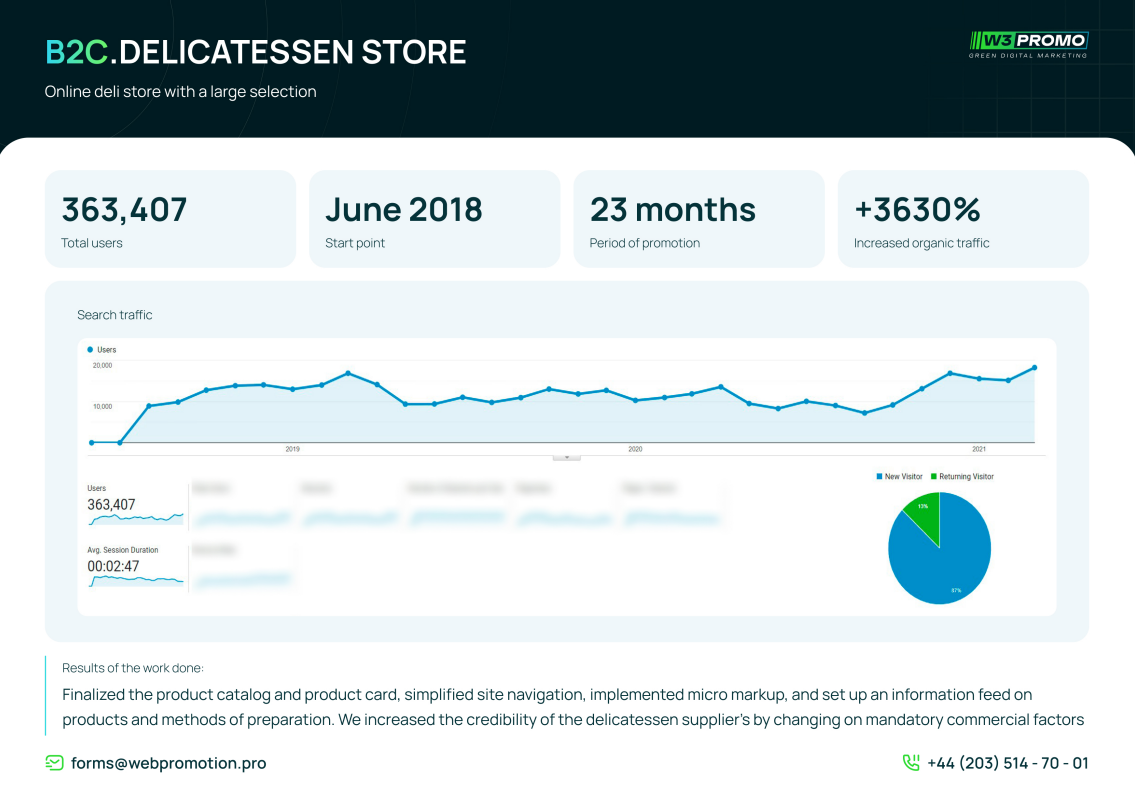Select the 2019 label on chart axis

292,450
